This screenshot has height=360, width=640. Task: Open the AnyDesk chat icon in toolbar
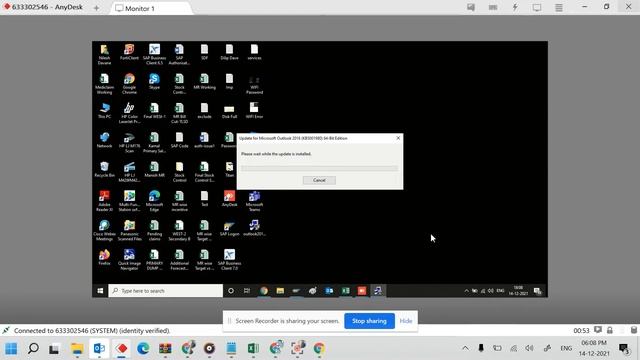pyautogui.click(x=471, y=7)
